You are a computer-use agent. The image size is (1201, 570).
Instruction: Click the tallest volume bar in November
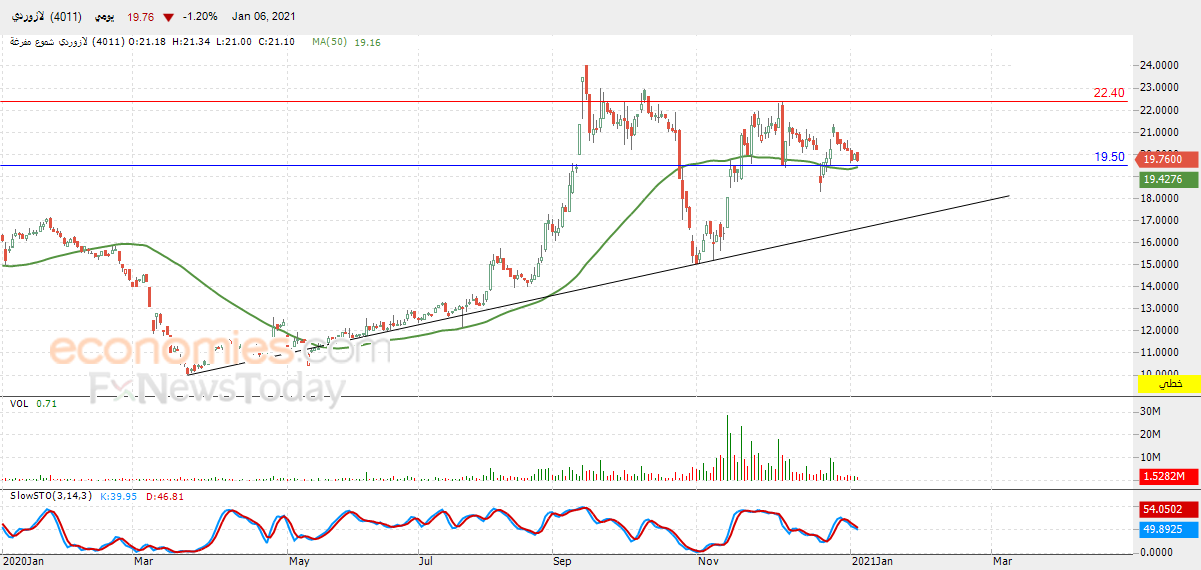coord(727,448)
